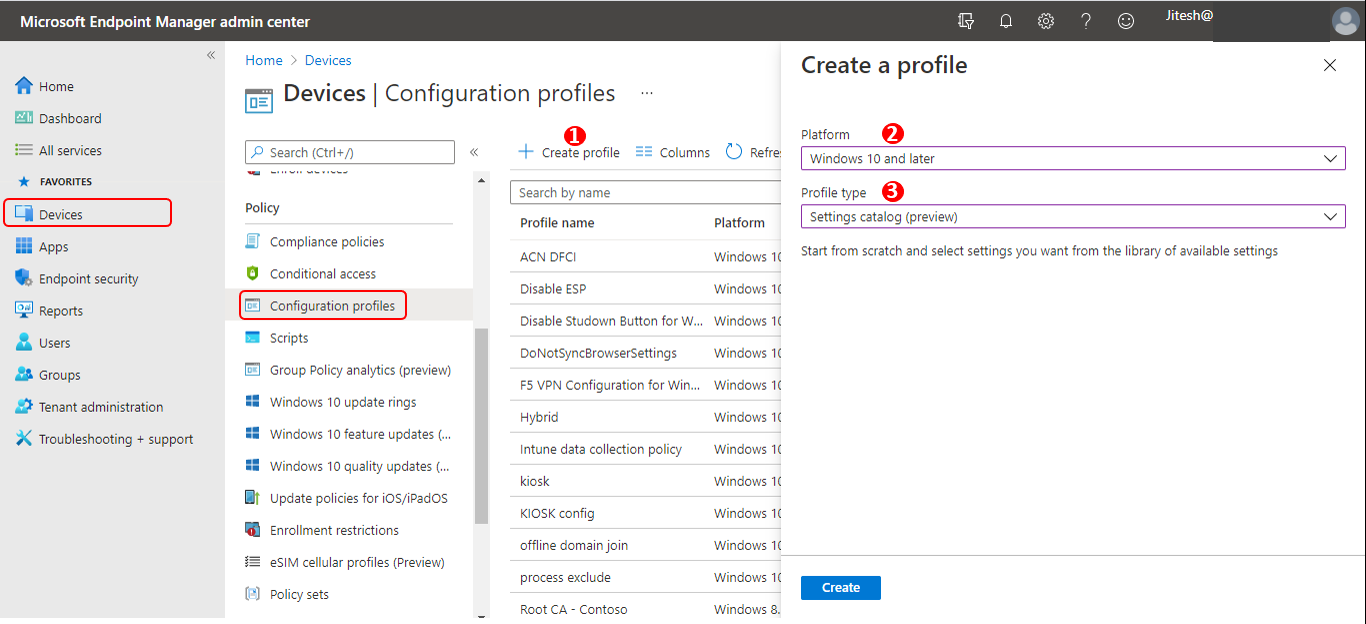Click the Dashboard chart icon
1366x624 pixels.
pyautogui.click(x=24, y=118)
